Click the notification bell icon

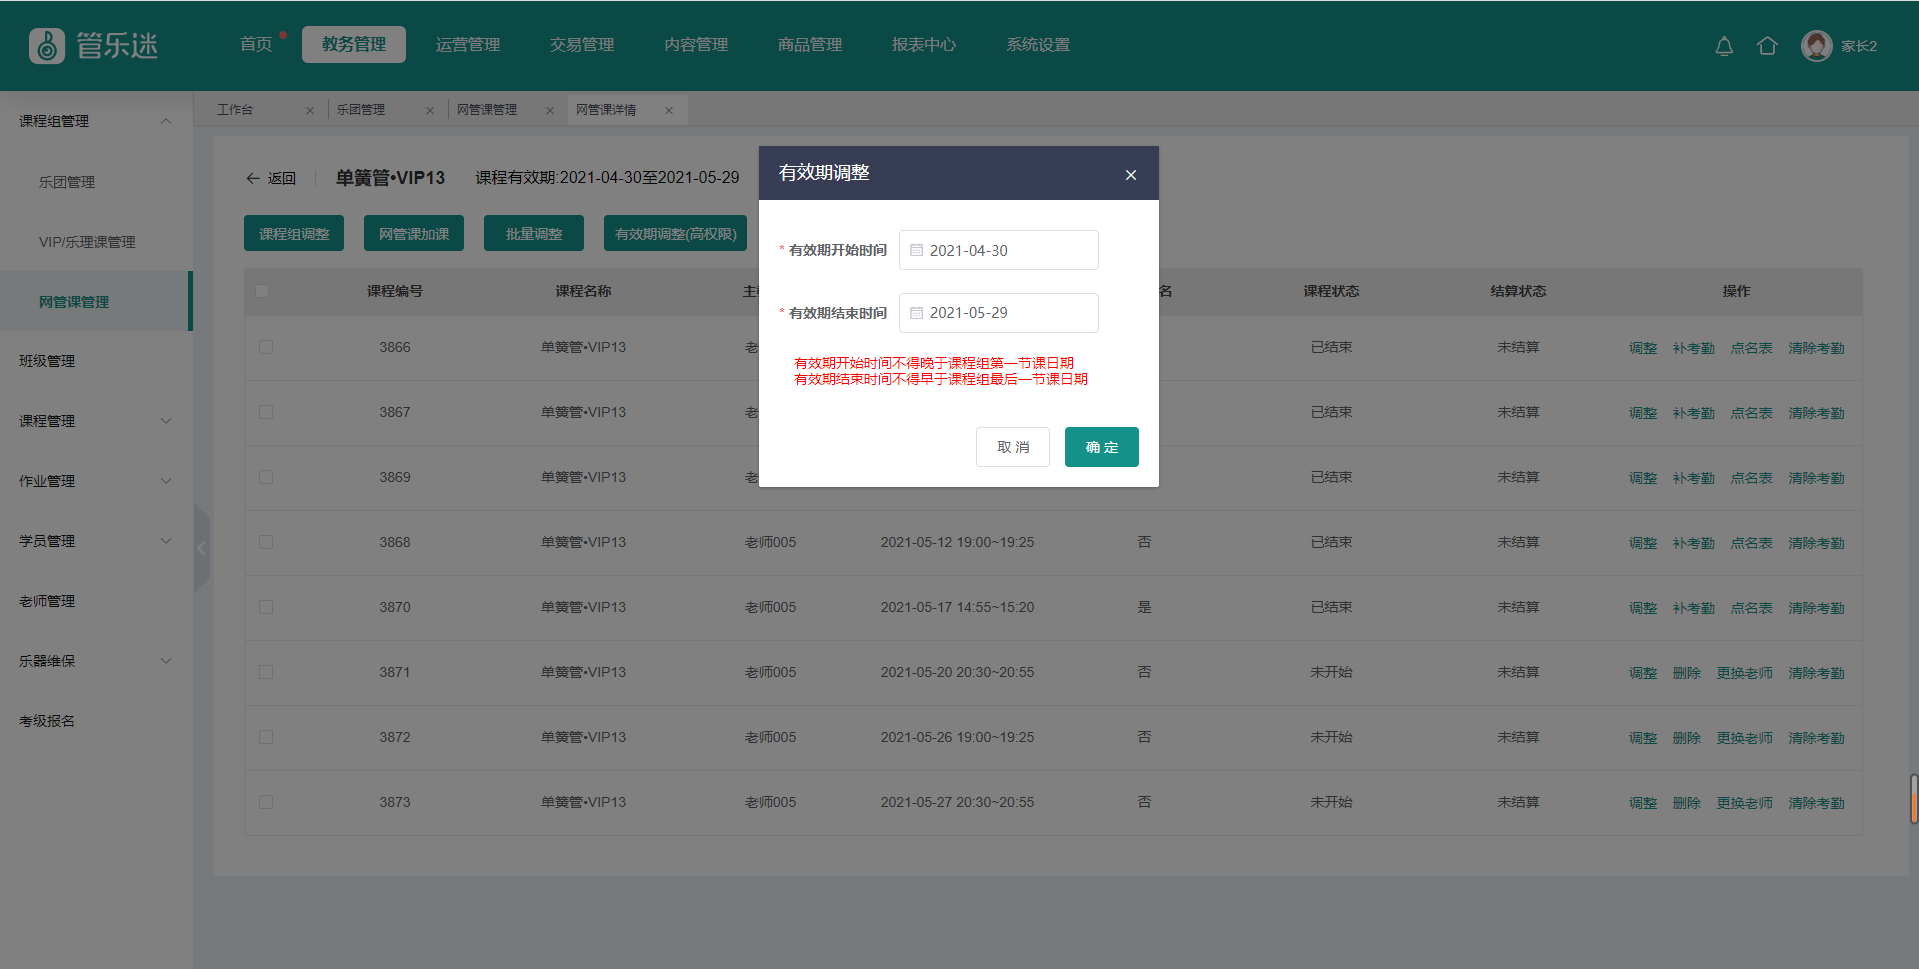(x=1724, y=46)
